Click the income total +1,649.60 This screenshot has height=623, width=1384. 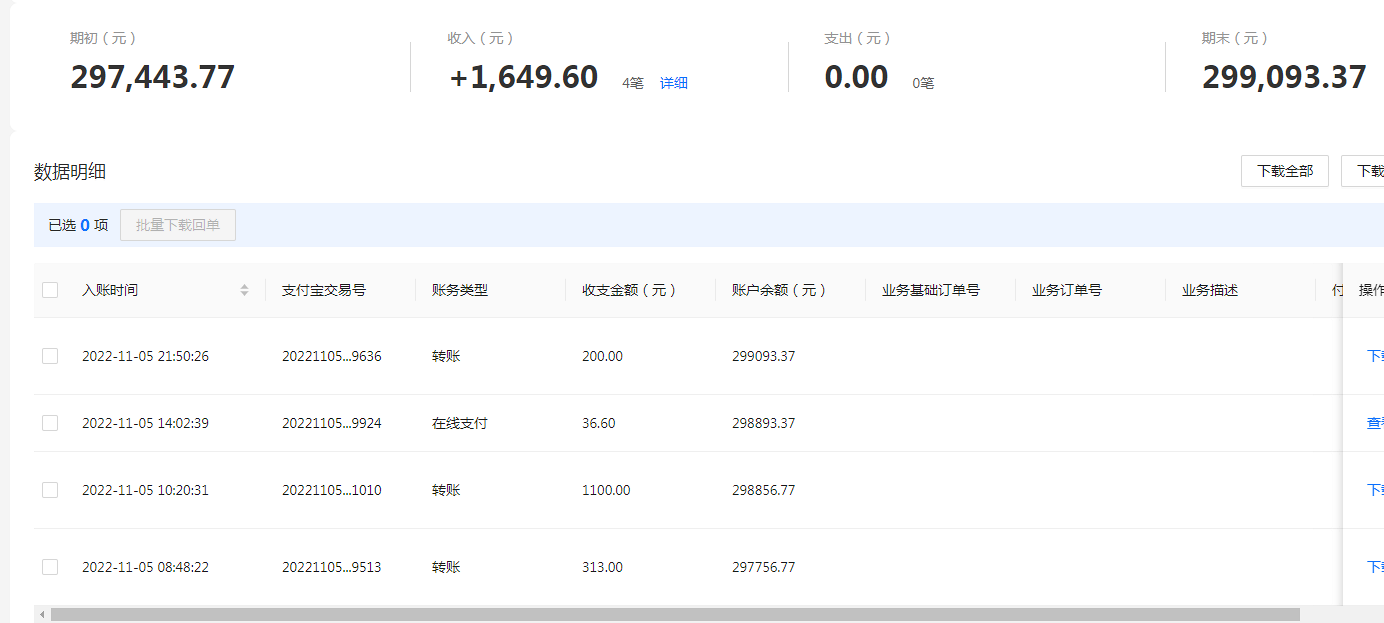[x=524, y=77]
